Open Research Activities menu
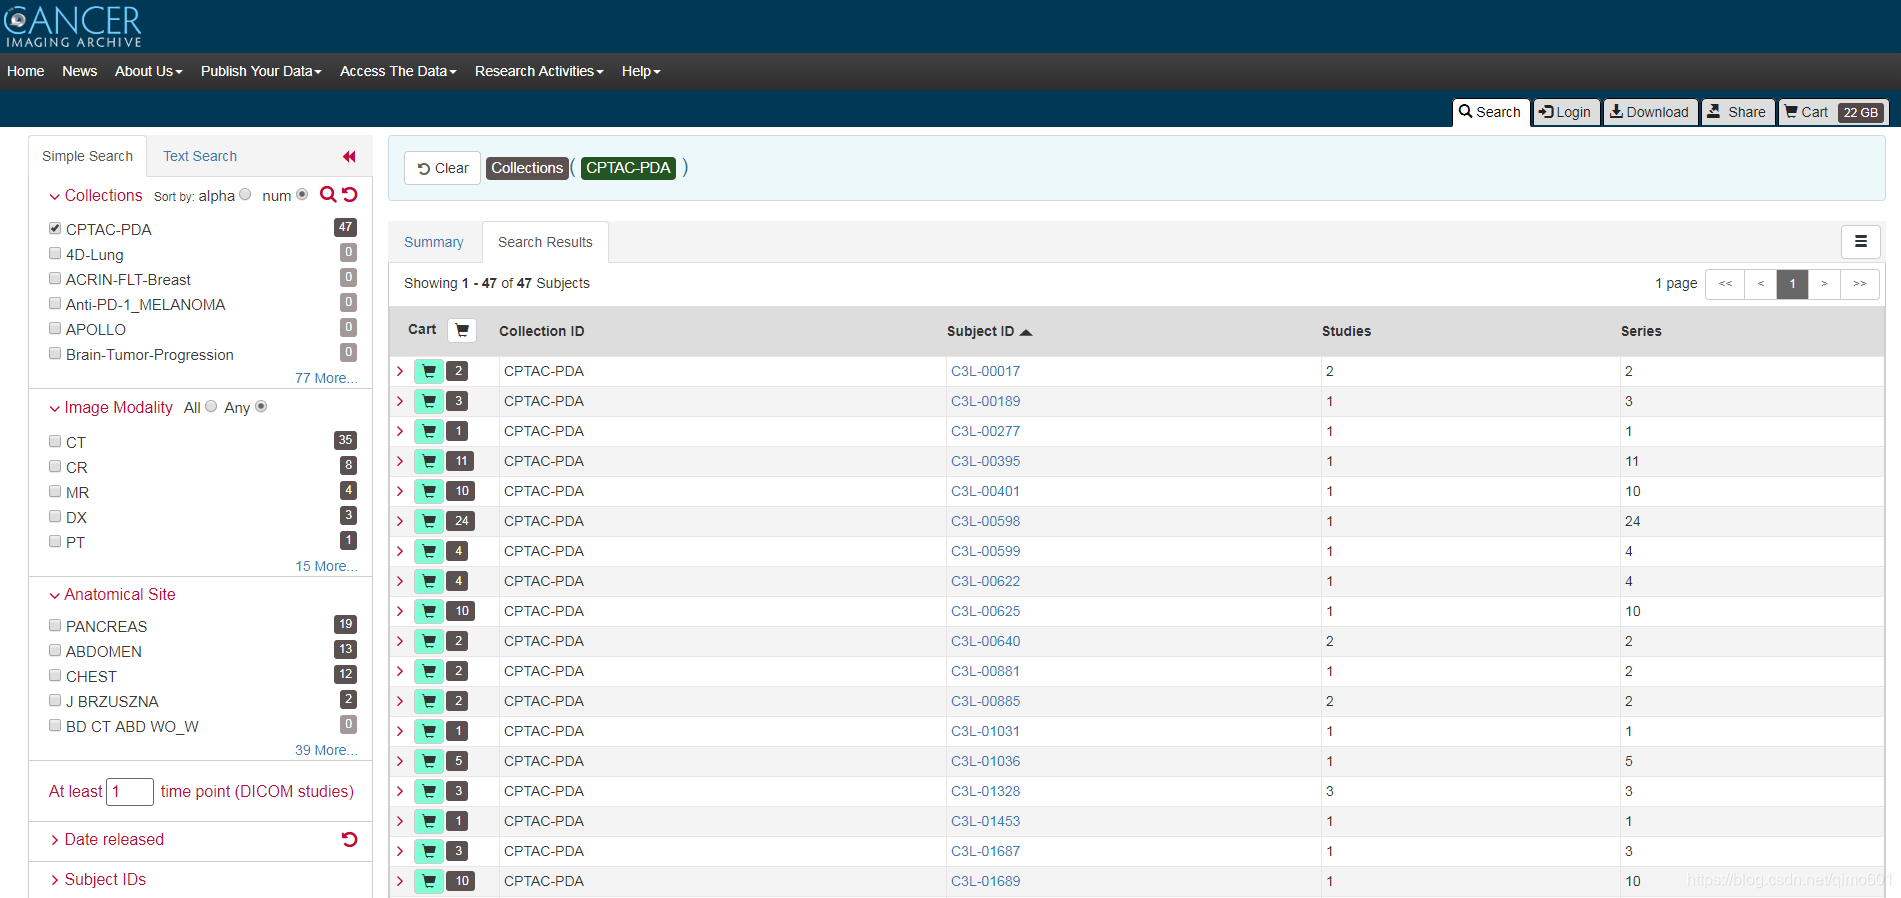 pyautogui.click(x=539, y=71)
